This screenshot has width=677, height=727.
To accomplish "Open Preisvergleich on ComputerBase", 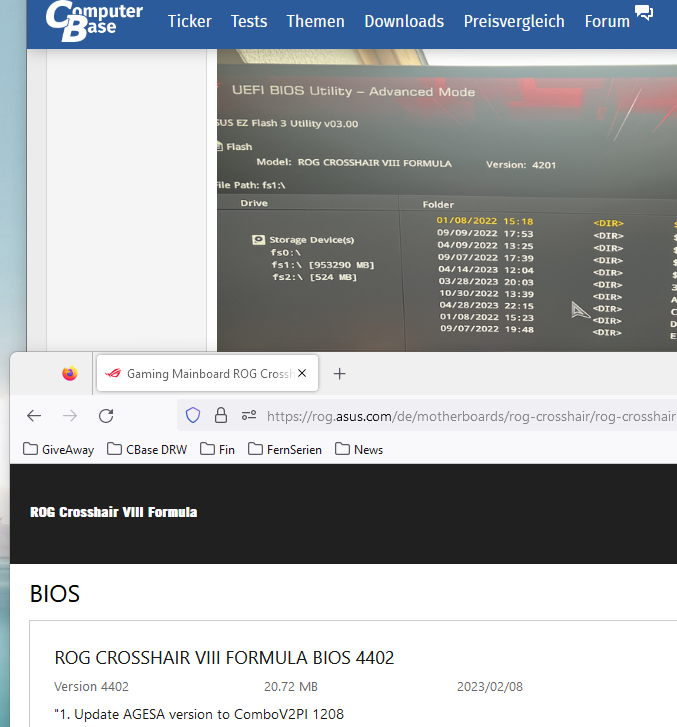I will tap(514, 21).
